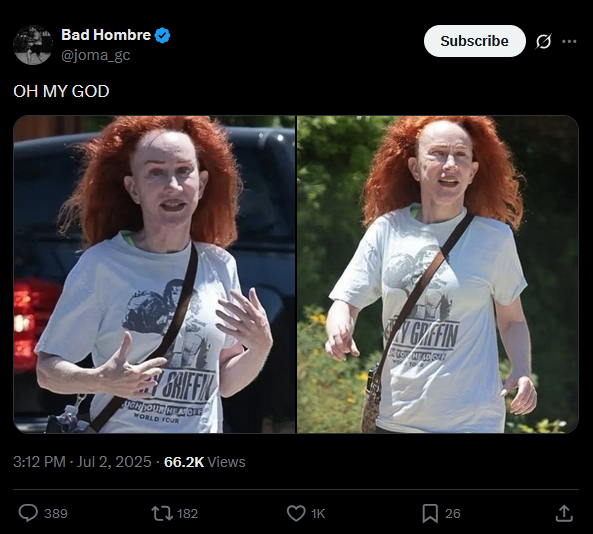
Task: Click the Bad Hombre display name
Action: click(106, 35)
